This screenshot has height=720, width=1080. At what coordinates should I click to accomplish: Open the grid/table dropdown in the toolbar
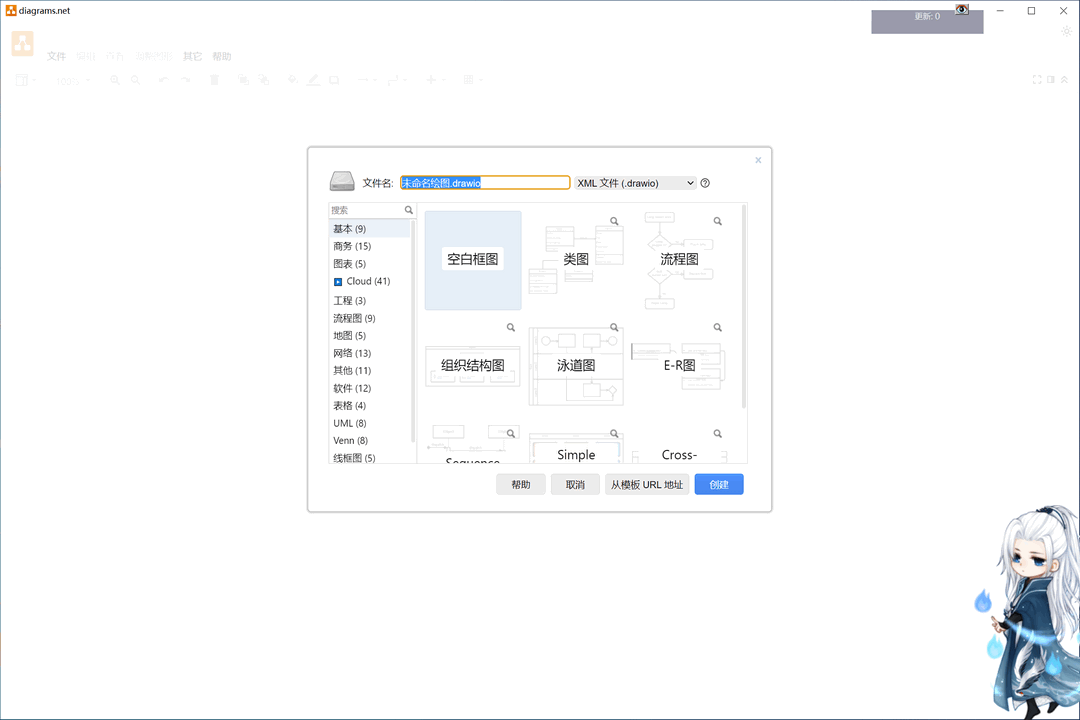tap(471, 80)
